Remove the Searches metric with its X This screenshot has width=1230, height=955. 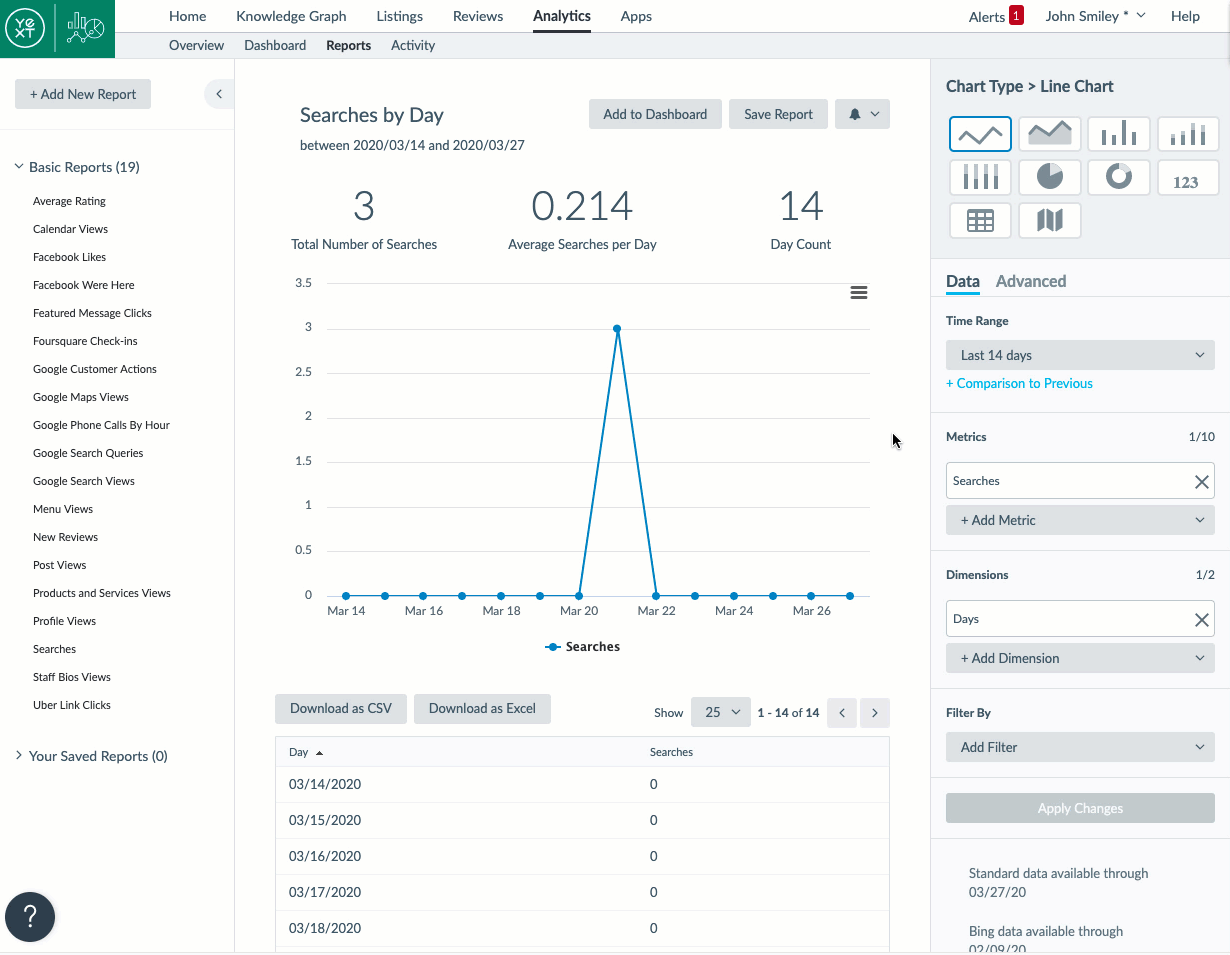tap(1202, 481)
